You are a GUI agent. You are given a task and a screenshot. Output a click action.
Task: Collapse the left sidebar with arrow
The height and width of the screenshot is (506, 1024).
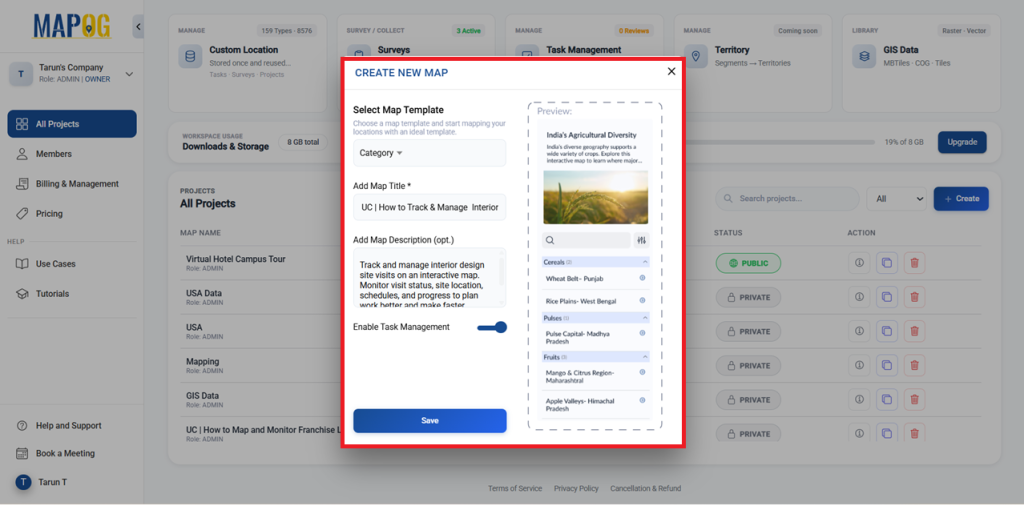pos(138,27)
